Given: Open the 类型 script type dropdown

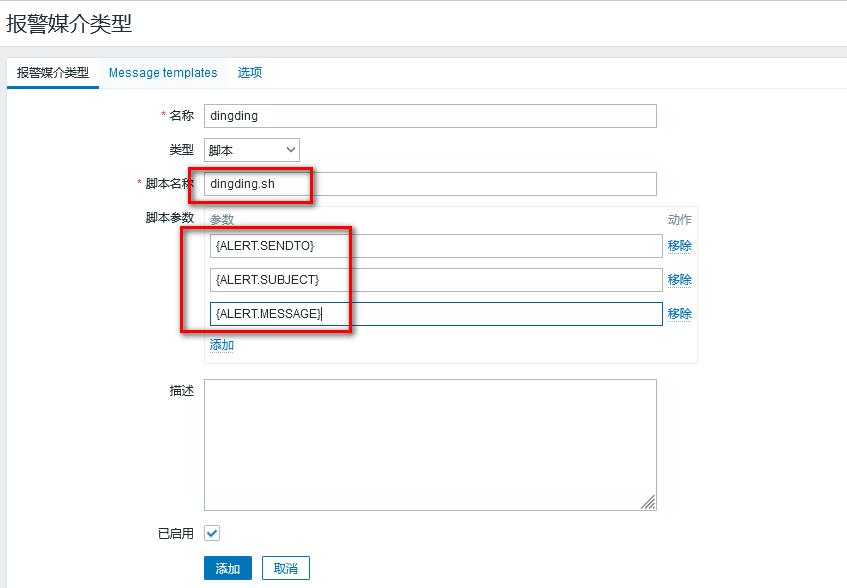Looking at the screenshot, I should pos(251,150).
